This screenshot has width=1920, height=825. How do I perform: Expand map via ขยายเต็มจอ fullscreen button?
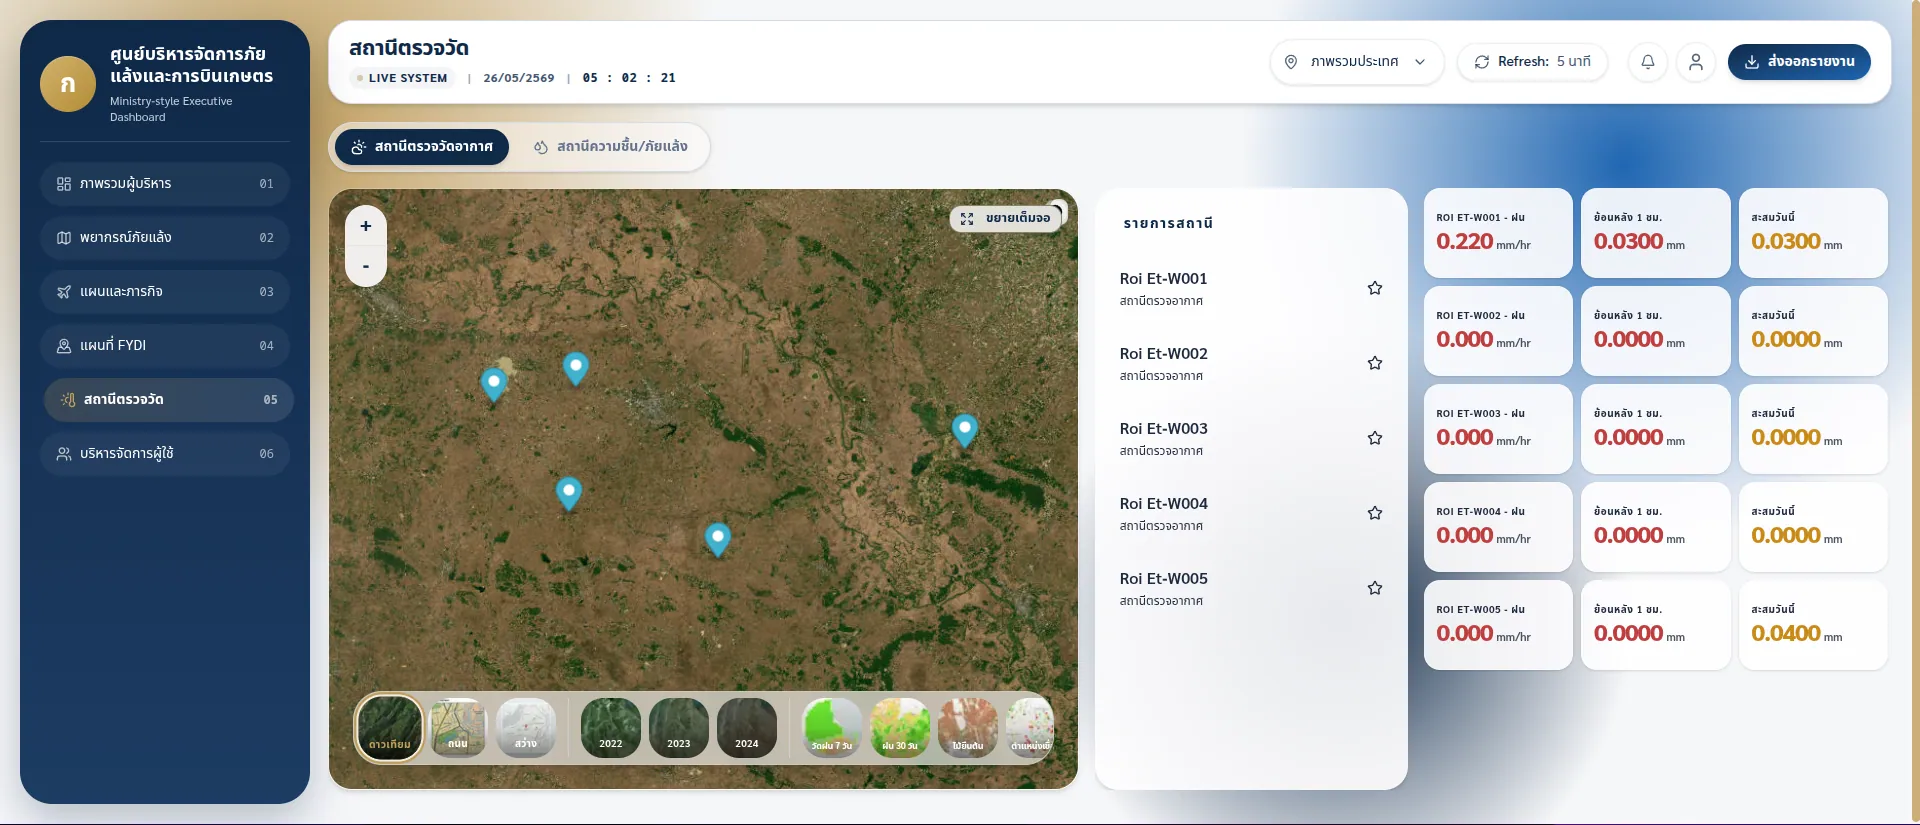(1006, 218)
